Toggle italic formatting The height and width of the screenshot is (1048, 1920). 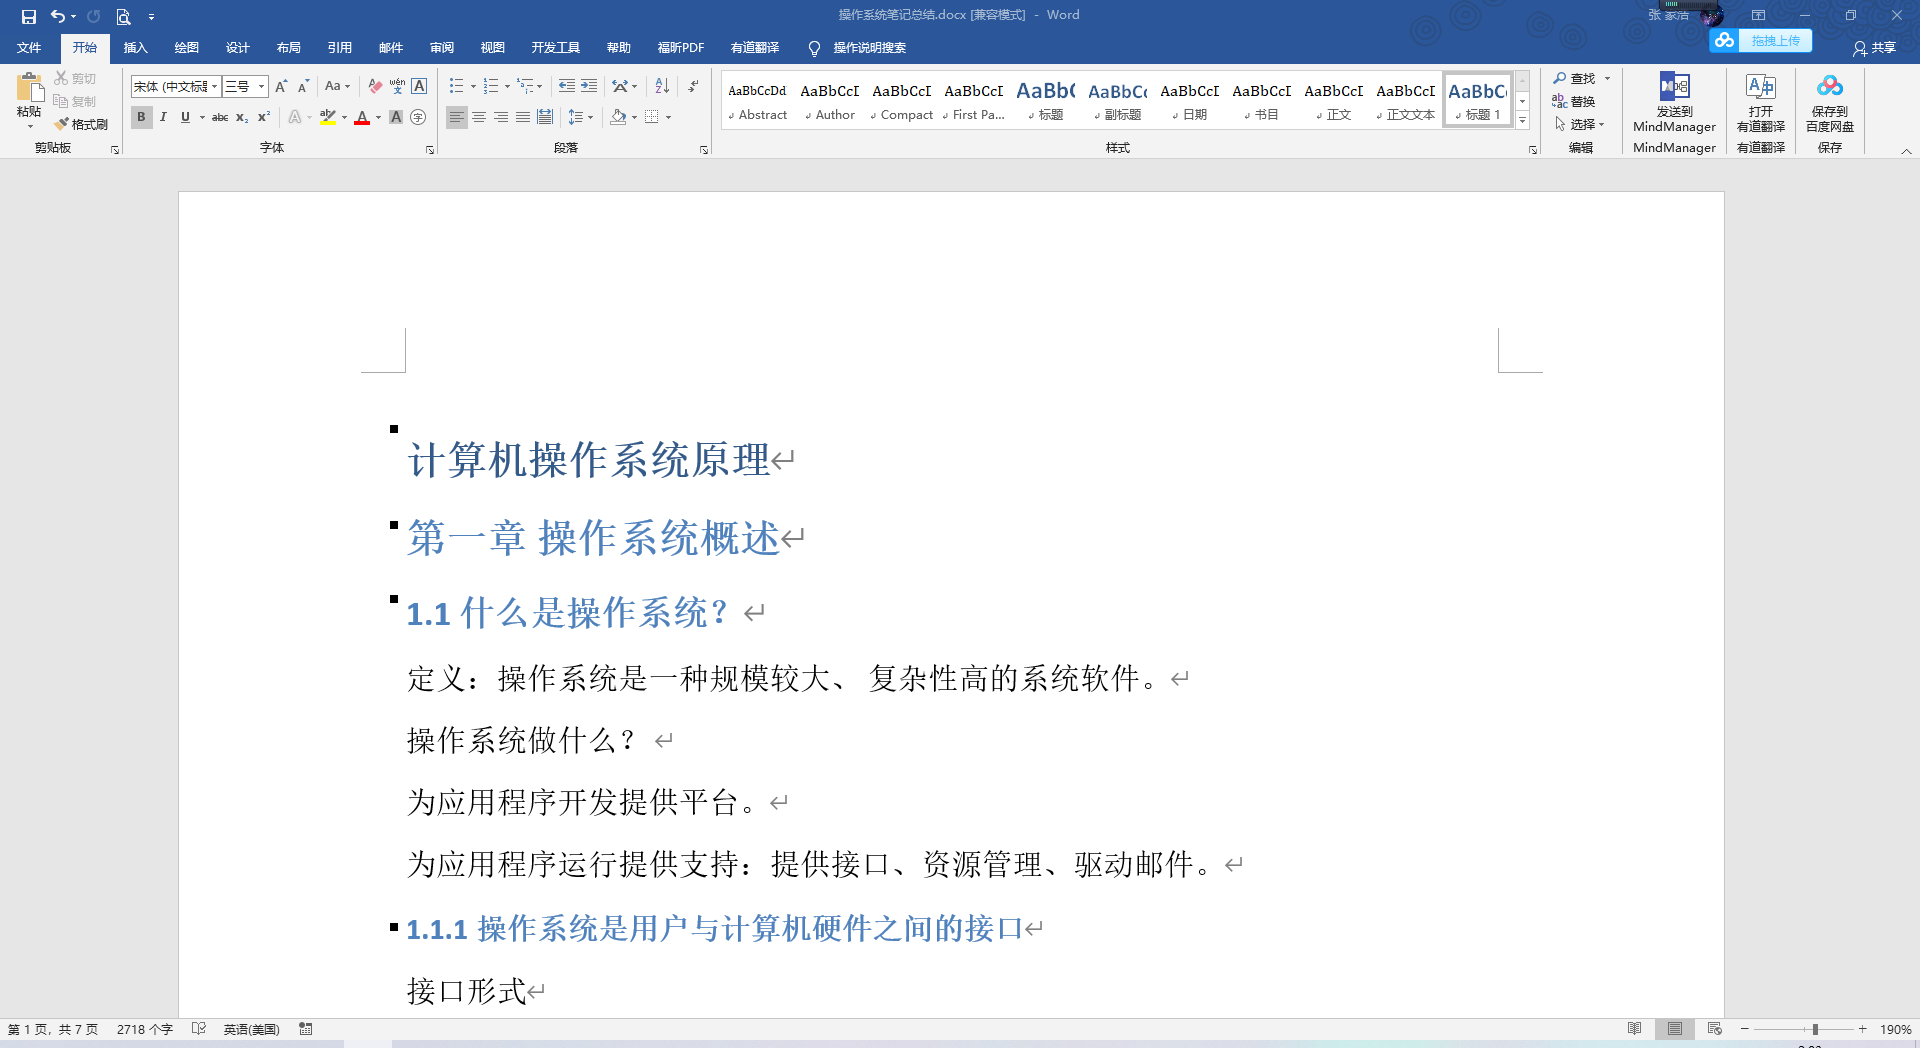163,117
